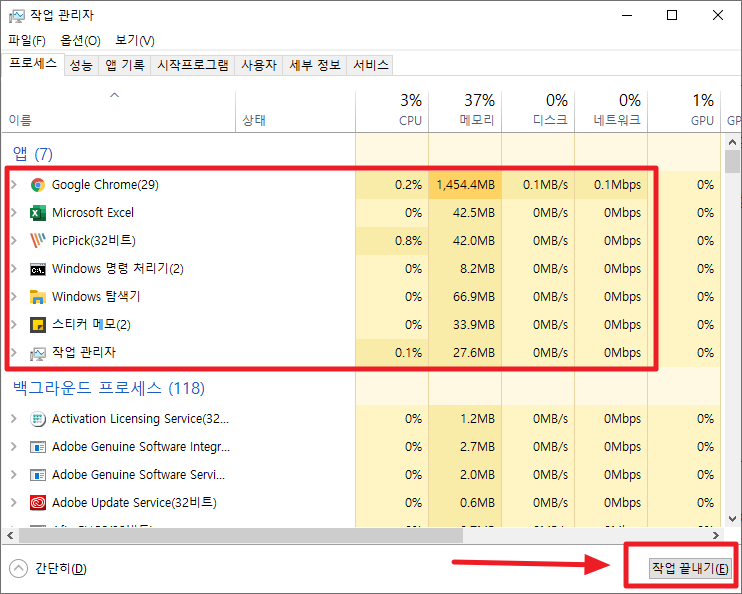Click the Windows 탐색기 folder icon
Image resolution: width=742 pixels, height=594 pixels.
click(38, 297)
